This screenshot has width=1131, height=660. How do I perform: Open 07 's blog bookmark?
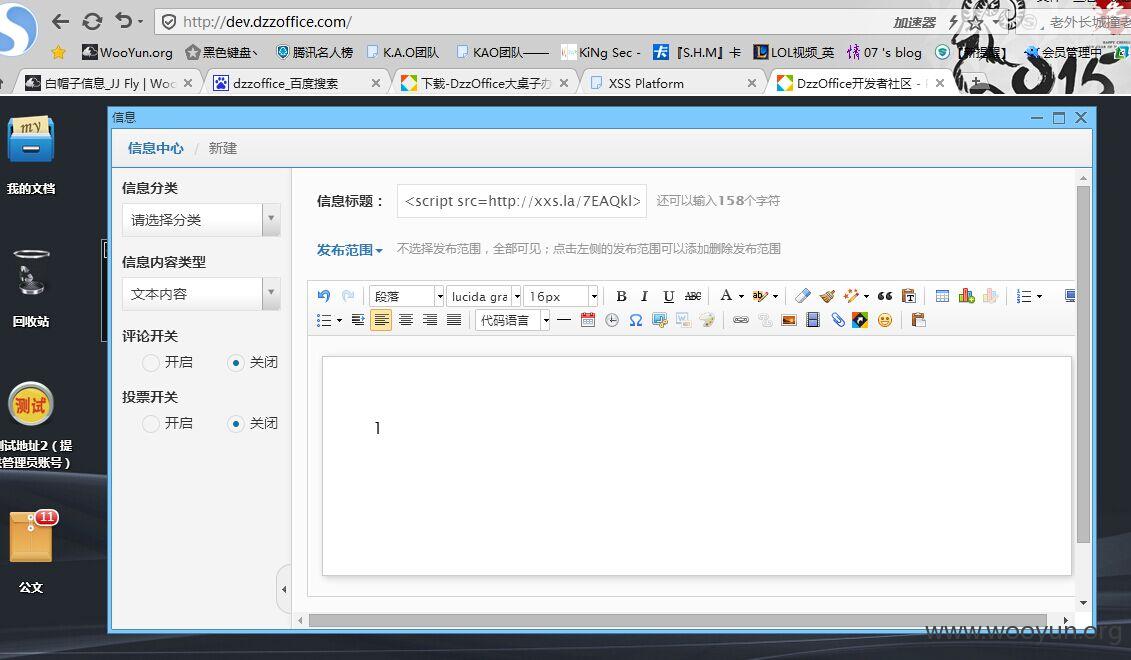884,53
